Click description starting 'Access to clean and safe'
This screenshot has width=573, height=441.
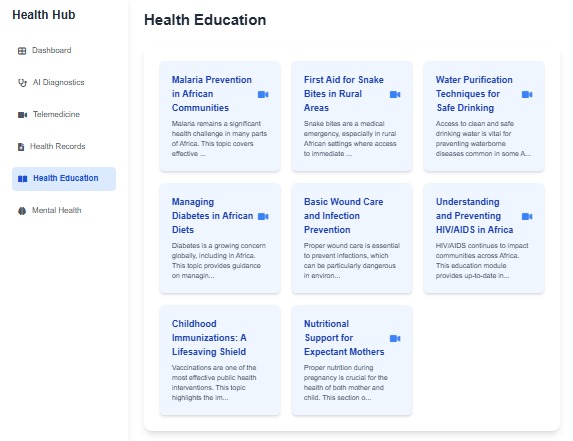483,139
